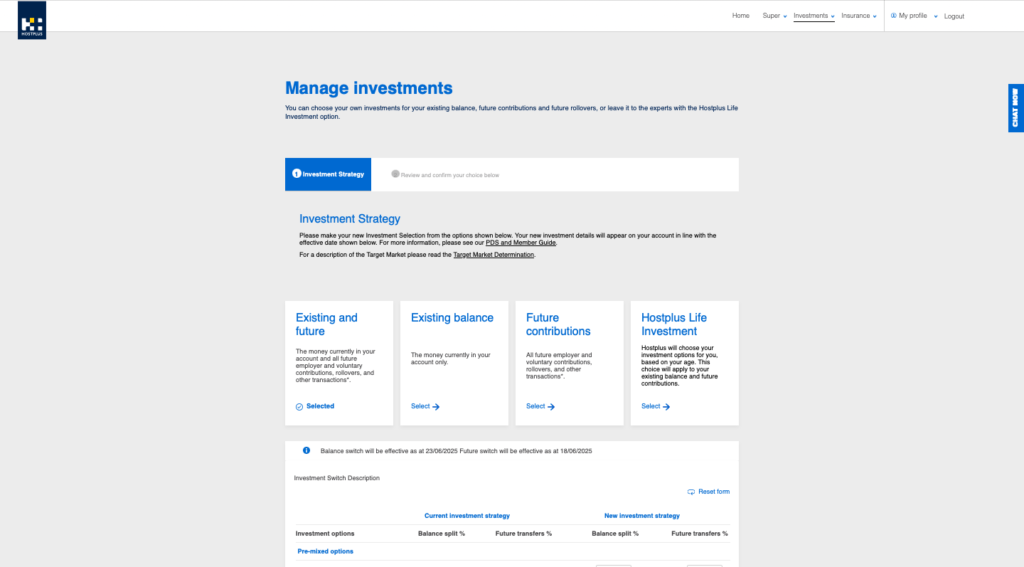
Task: Click the Investment Strategy step number icon
Action: [296, 174]
